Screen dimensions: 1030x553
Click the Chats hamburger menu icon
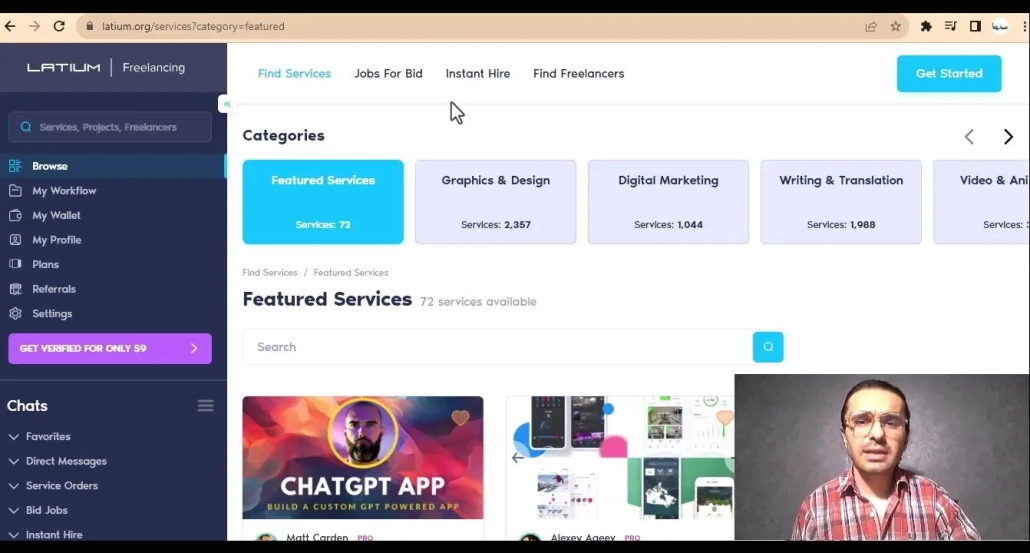coord(205,406)
